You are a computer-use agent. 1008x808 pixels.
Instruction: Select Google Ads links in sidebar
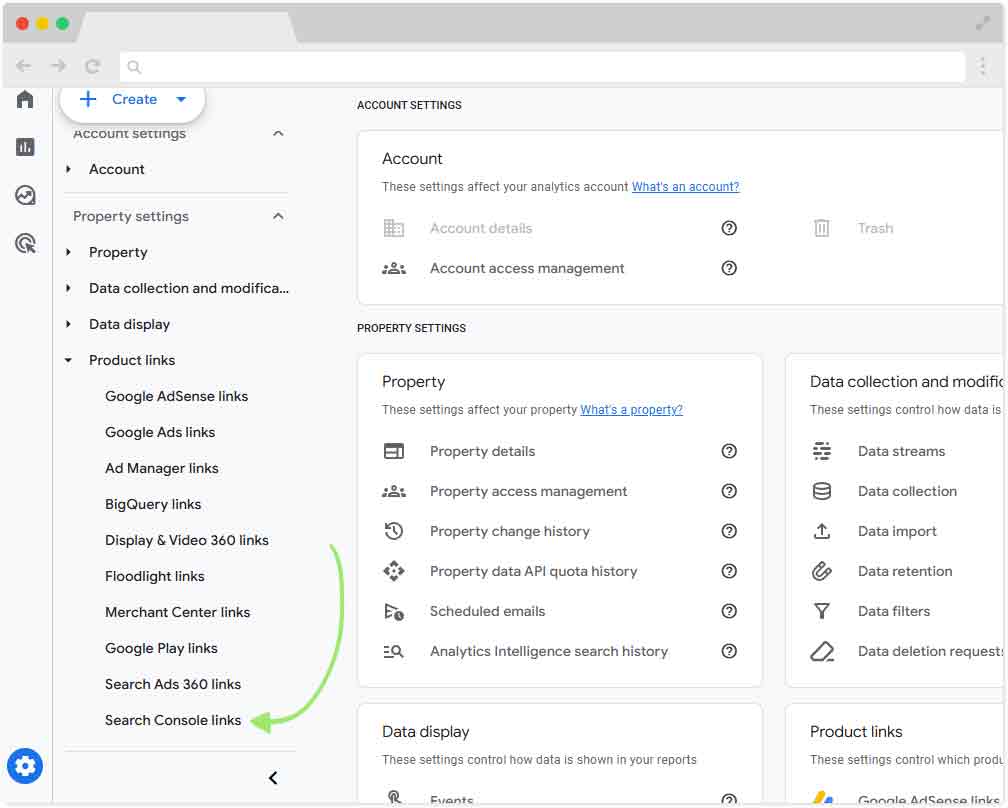point(160,432)
